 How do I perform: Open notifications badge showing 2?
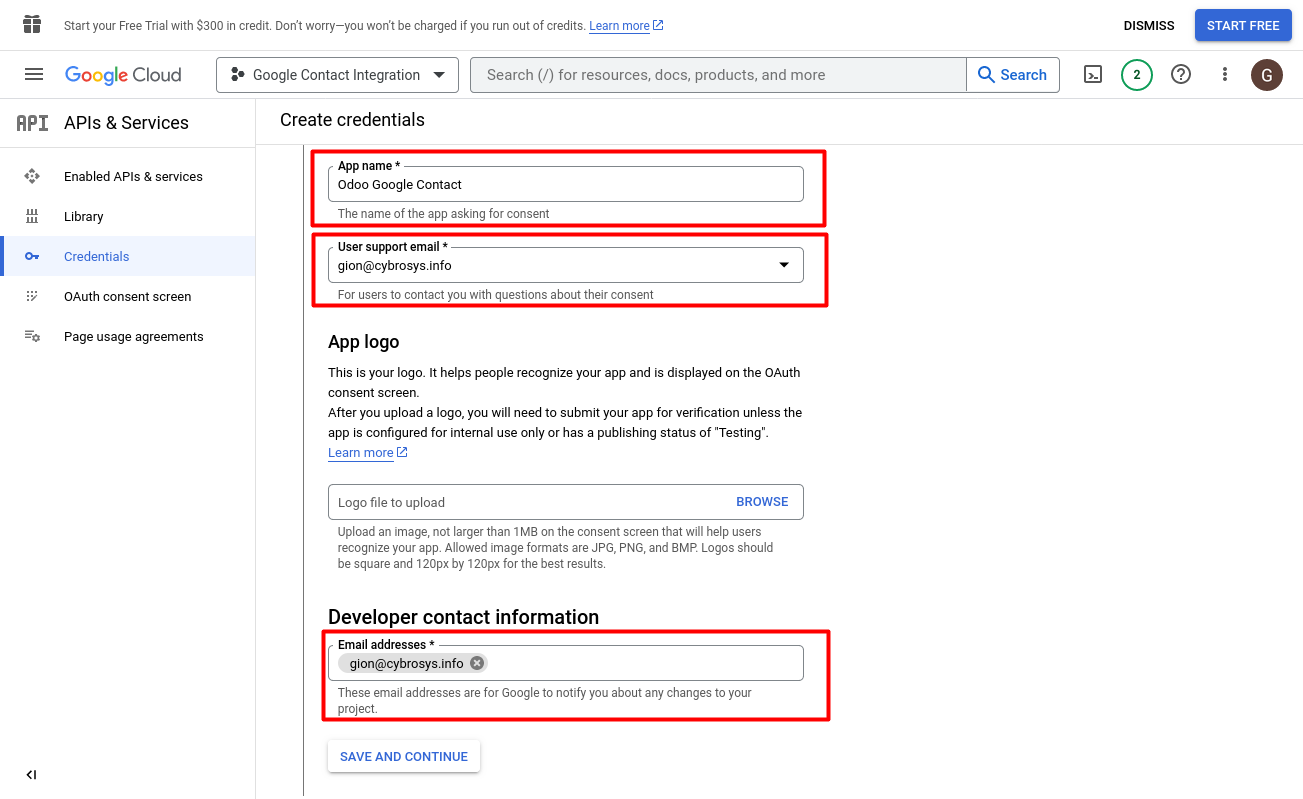(x=1136, y=75)
